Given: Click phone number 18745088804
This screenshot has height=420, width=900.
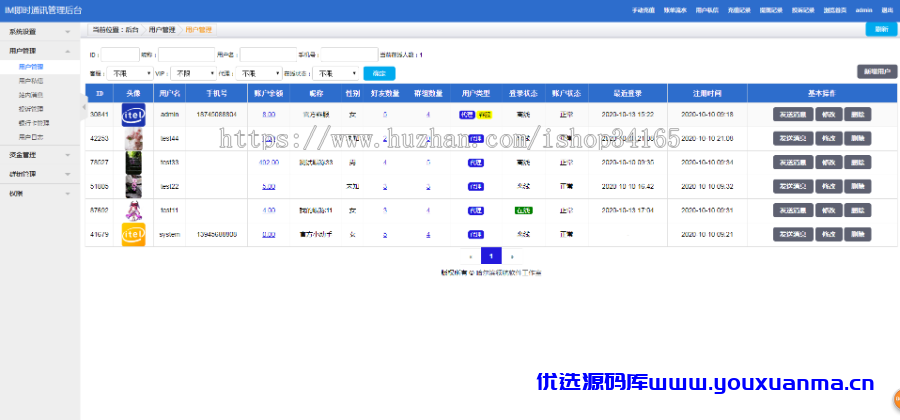Looking at the screenshot, I should pos(216,115).
